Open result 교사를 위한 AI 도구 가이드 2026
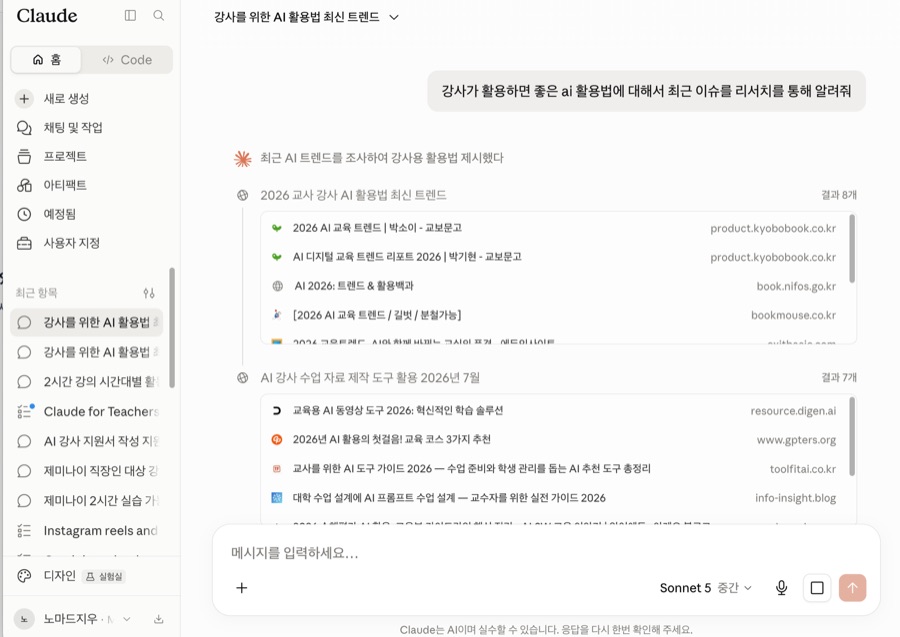 coord(553,468)
